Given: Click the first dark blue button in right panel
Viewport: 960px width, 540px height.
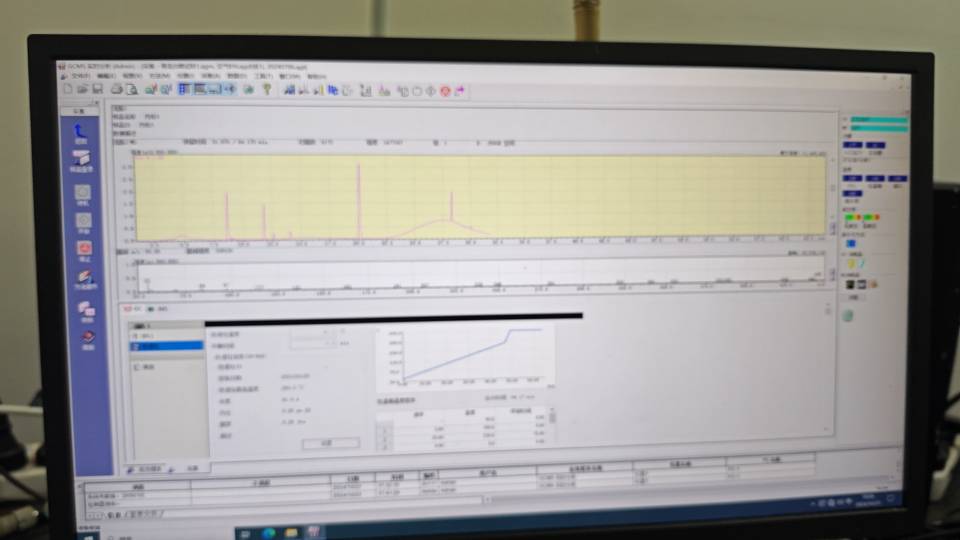Looking at the screenshot, I should pos(853,145).
